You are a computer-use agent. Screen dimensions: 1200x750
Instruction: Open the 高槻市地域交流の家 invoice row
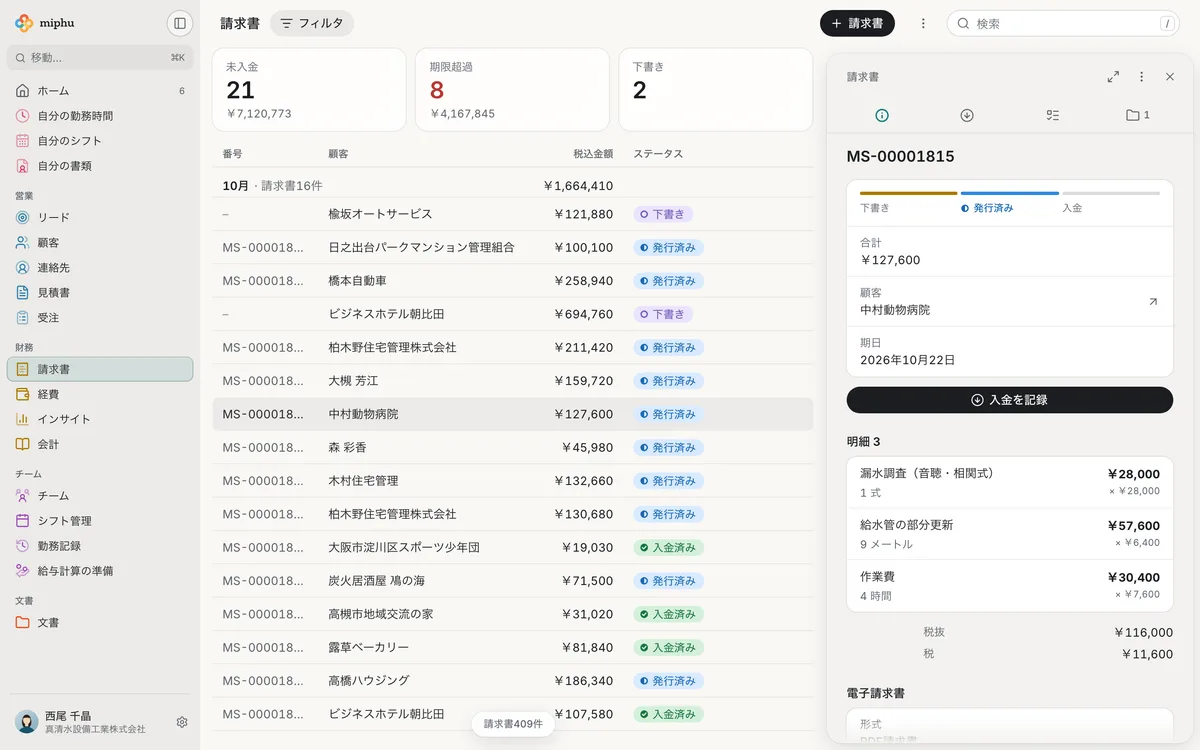point(512,614)
